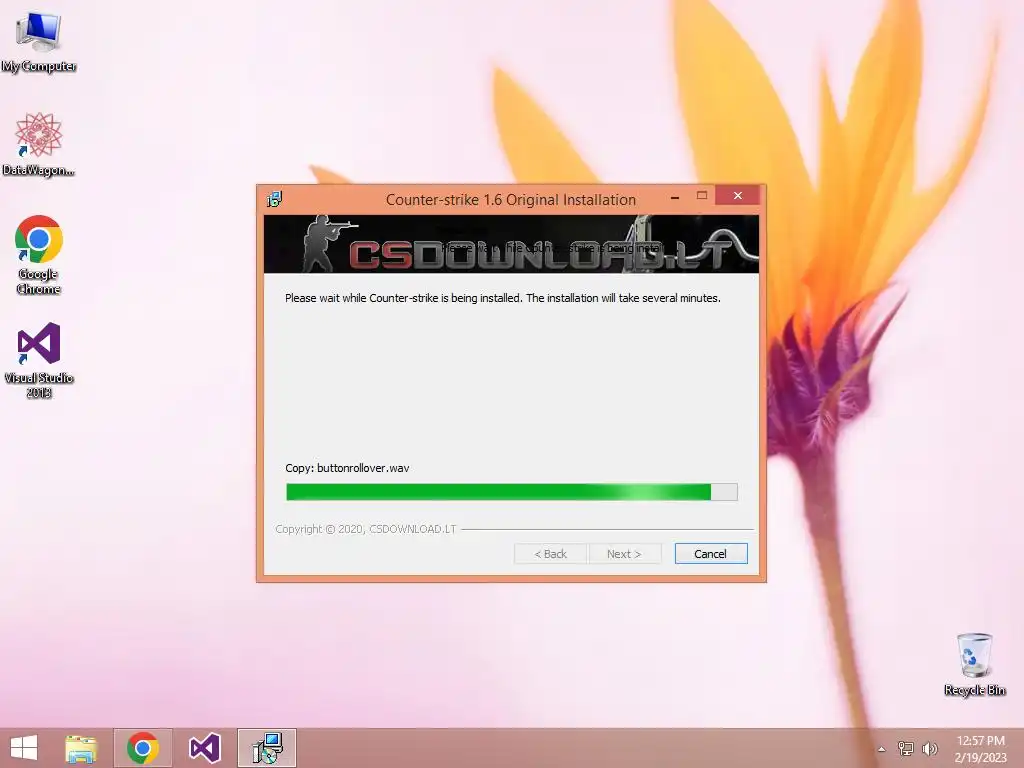Open the Visual Studio 2013 desktop shortcut
1024x768 pixels.
pos(39,360)
